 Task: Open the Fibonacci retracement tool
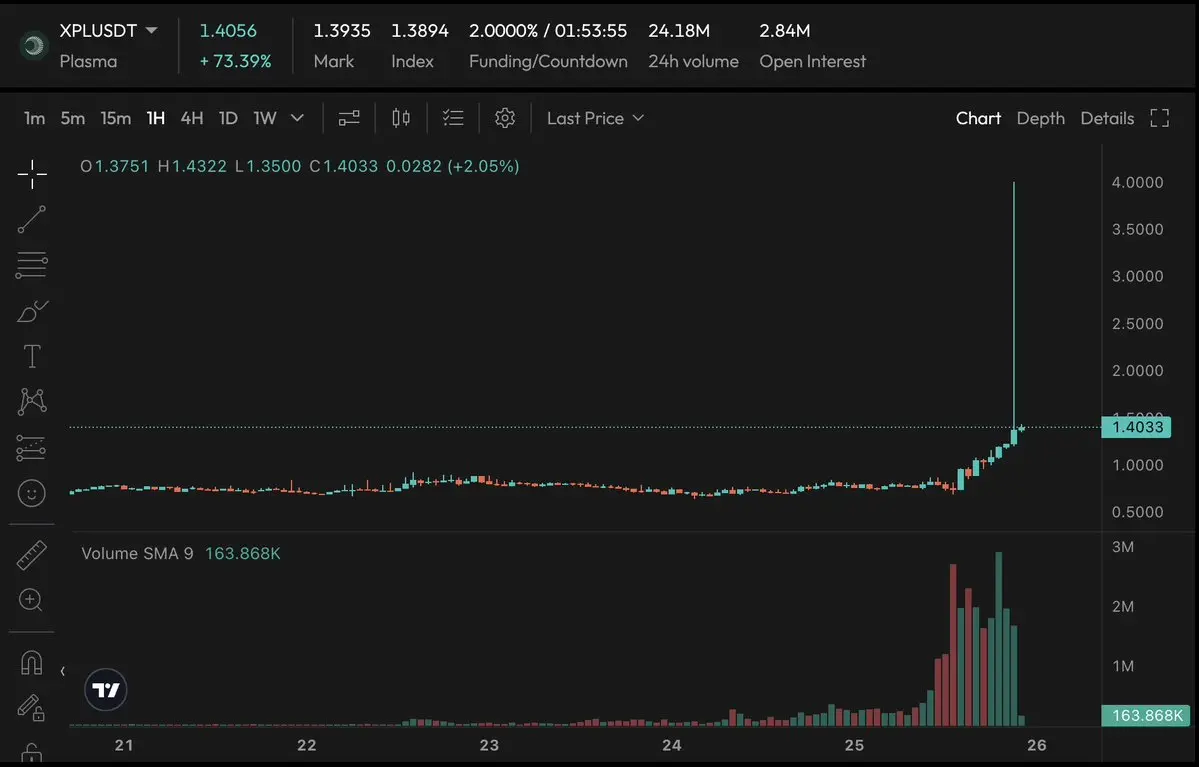32,265
